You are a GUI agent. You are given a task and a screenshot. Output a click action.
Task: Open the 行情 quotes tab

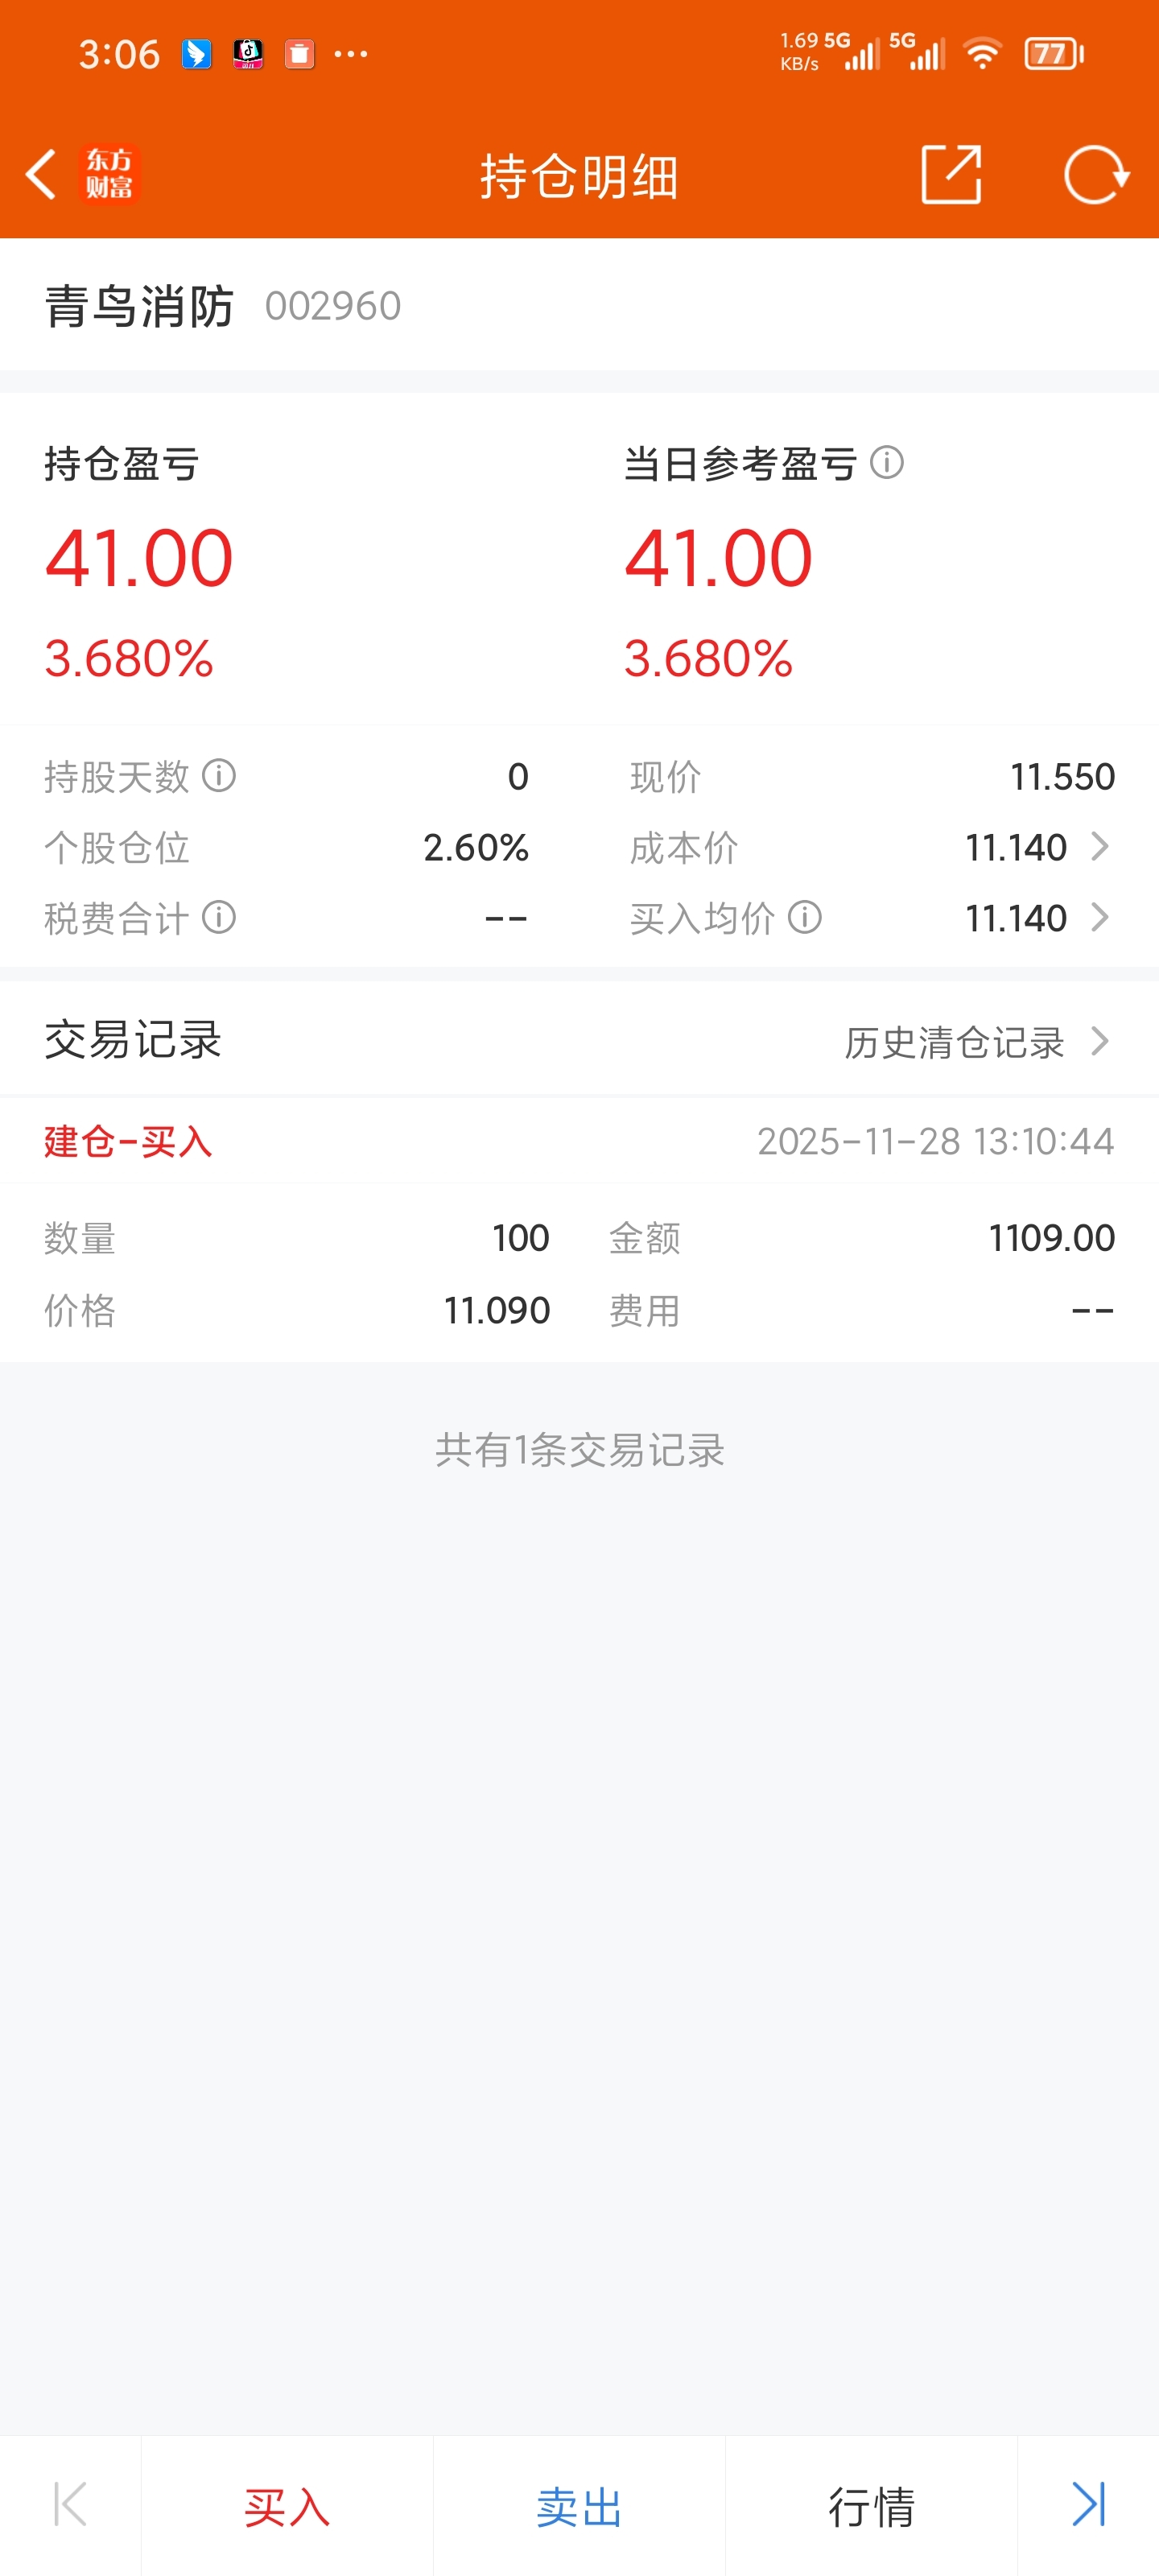pos(871,2507)
